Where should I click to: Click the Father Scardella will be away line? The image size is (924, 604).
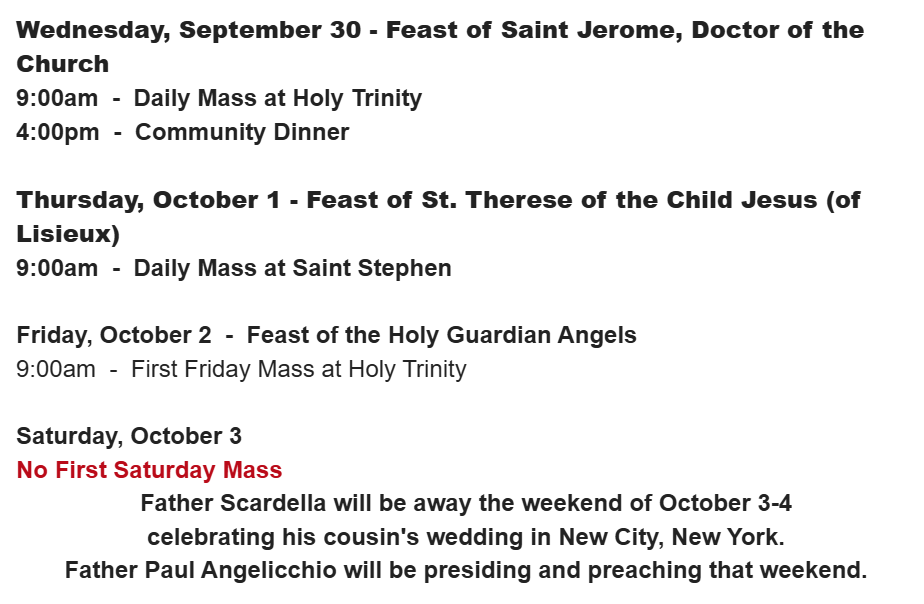pyautogui.click(x=466, y=503)
